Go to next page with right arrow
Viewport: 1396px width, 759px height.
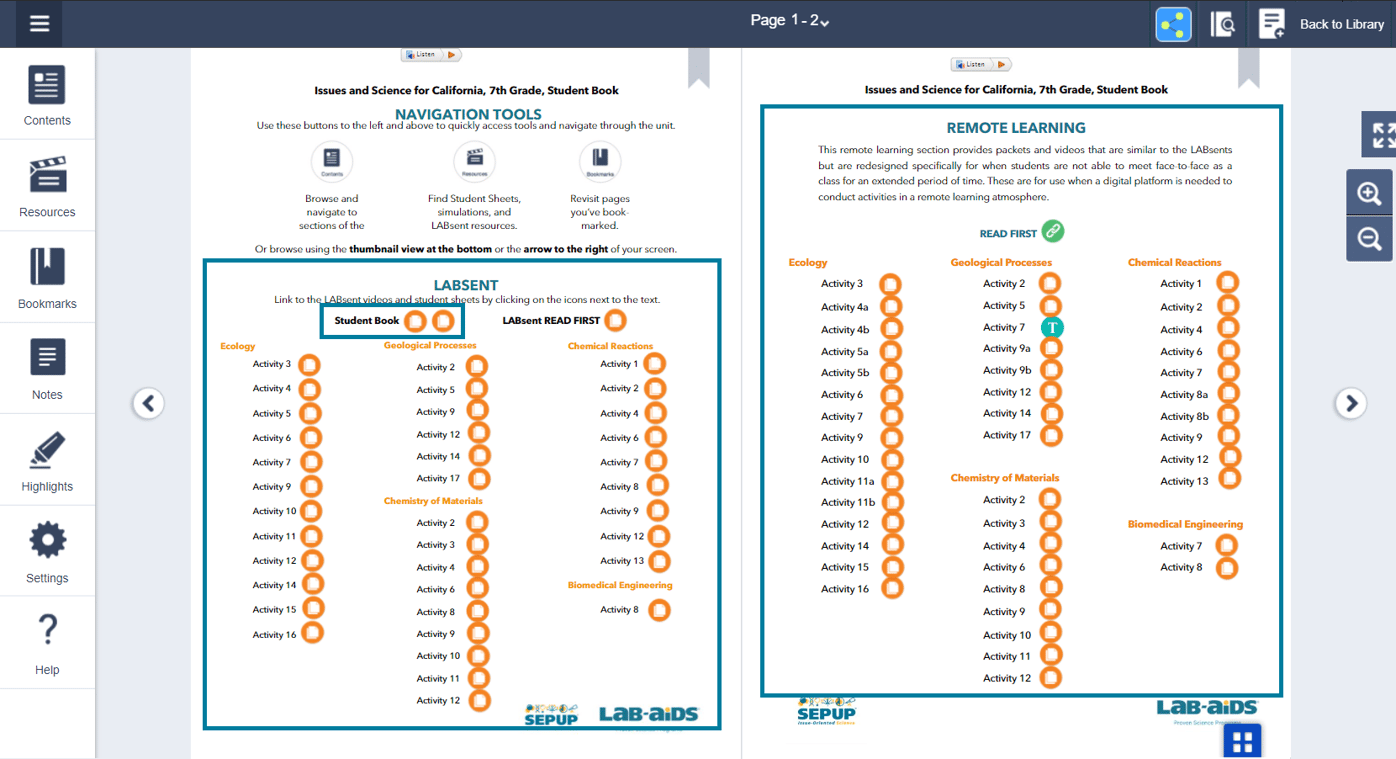(x=1351, y=403)
